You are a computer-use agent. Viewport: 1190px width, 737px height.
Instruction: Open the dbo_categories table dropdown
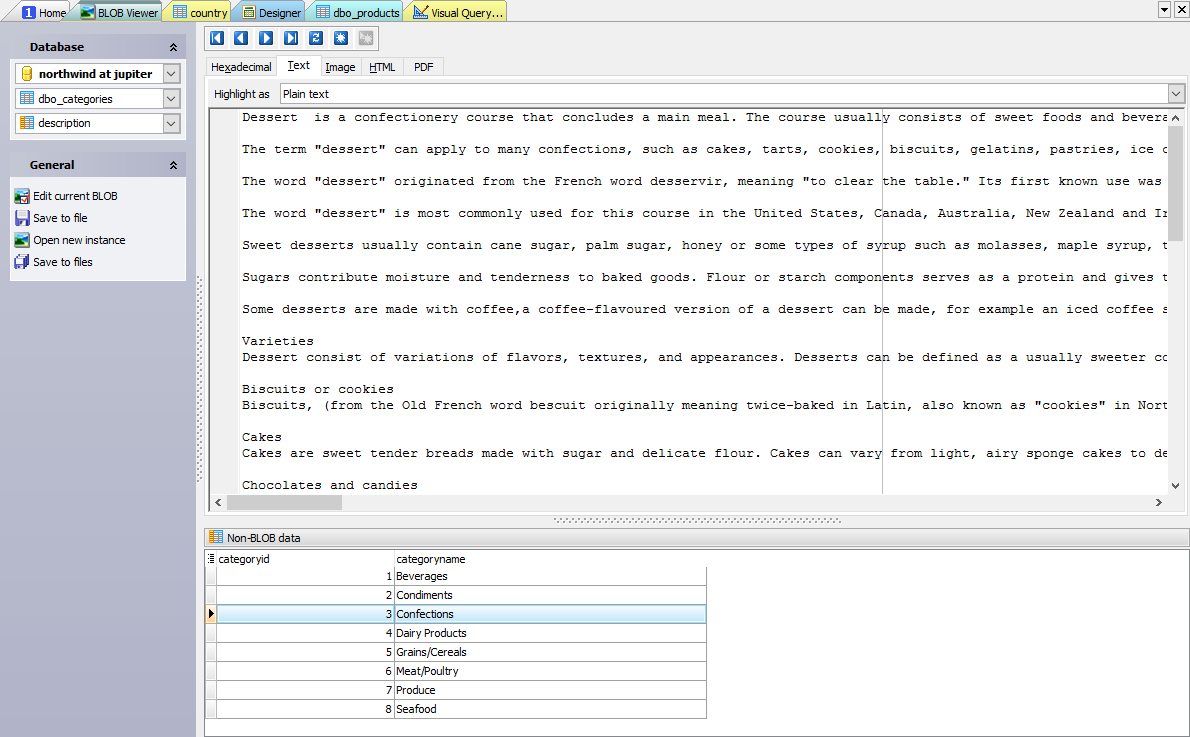point(171,99)
